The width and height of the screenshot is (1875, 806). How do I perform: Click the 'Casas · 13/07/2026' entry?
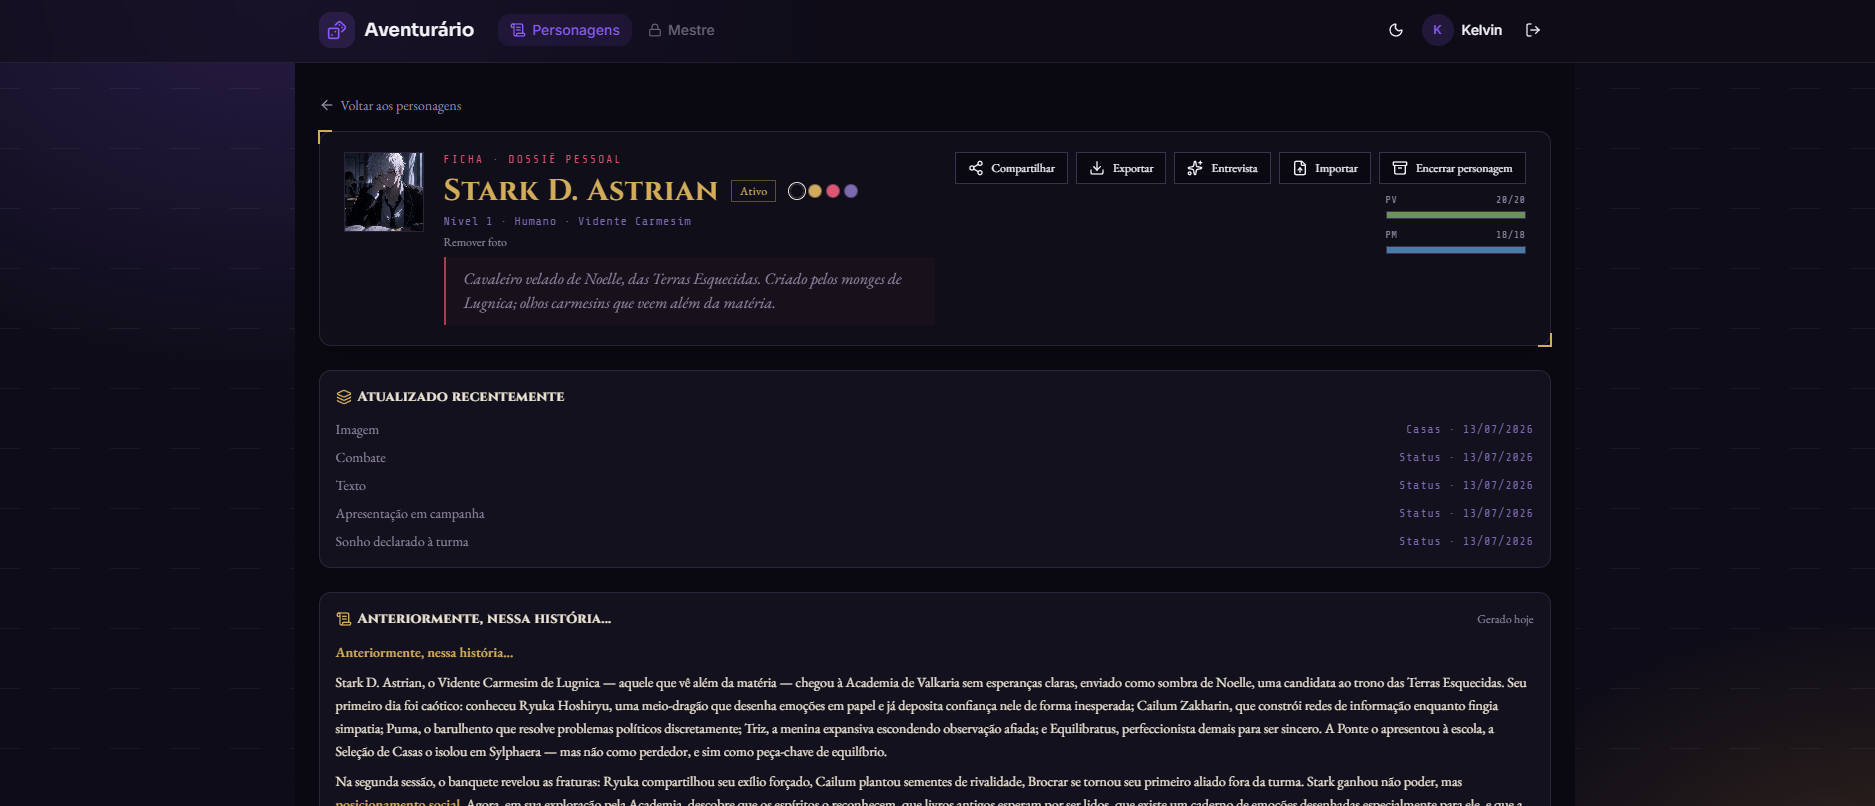(x=1469, y=430)
